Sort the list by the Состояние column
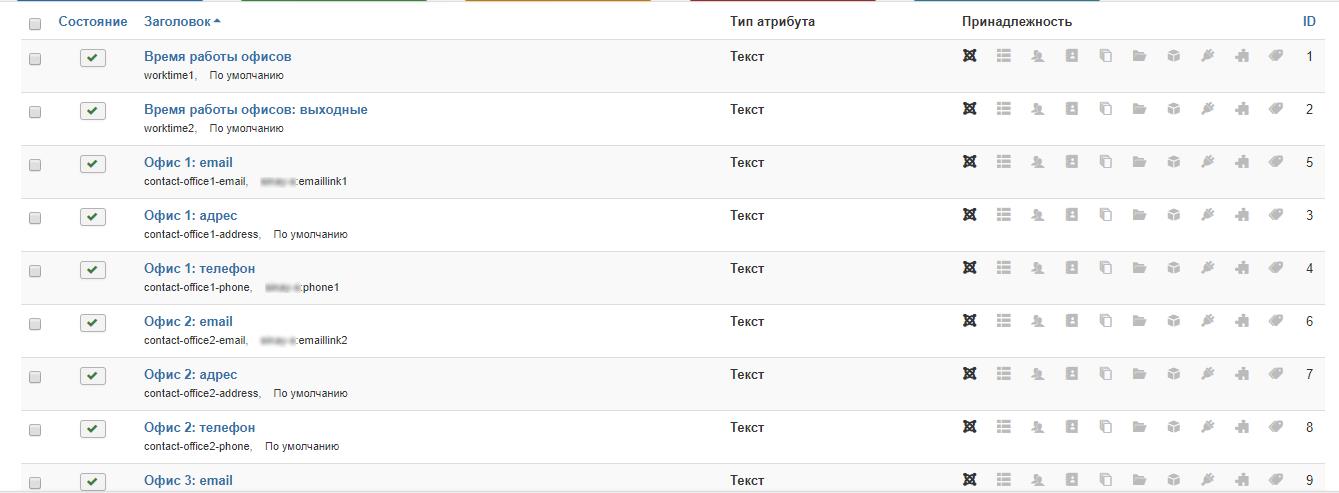The image size is (1339, 493). (x=93, y=21)
